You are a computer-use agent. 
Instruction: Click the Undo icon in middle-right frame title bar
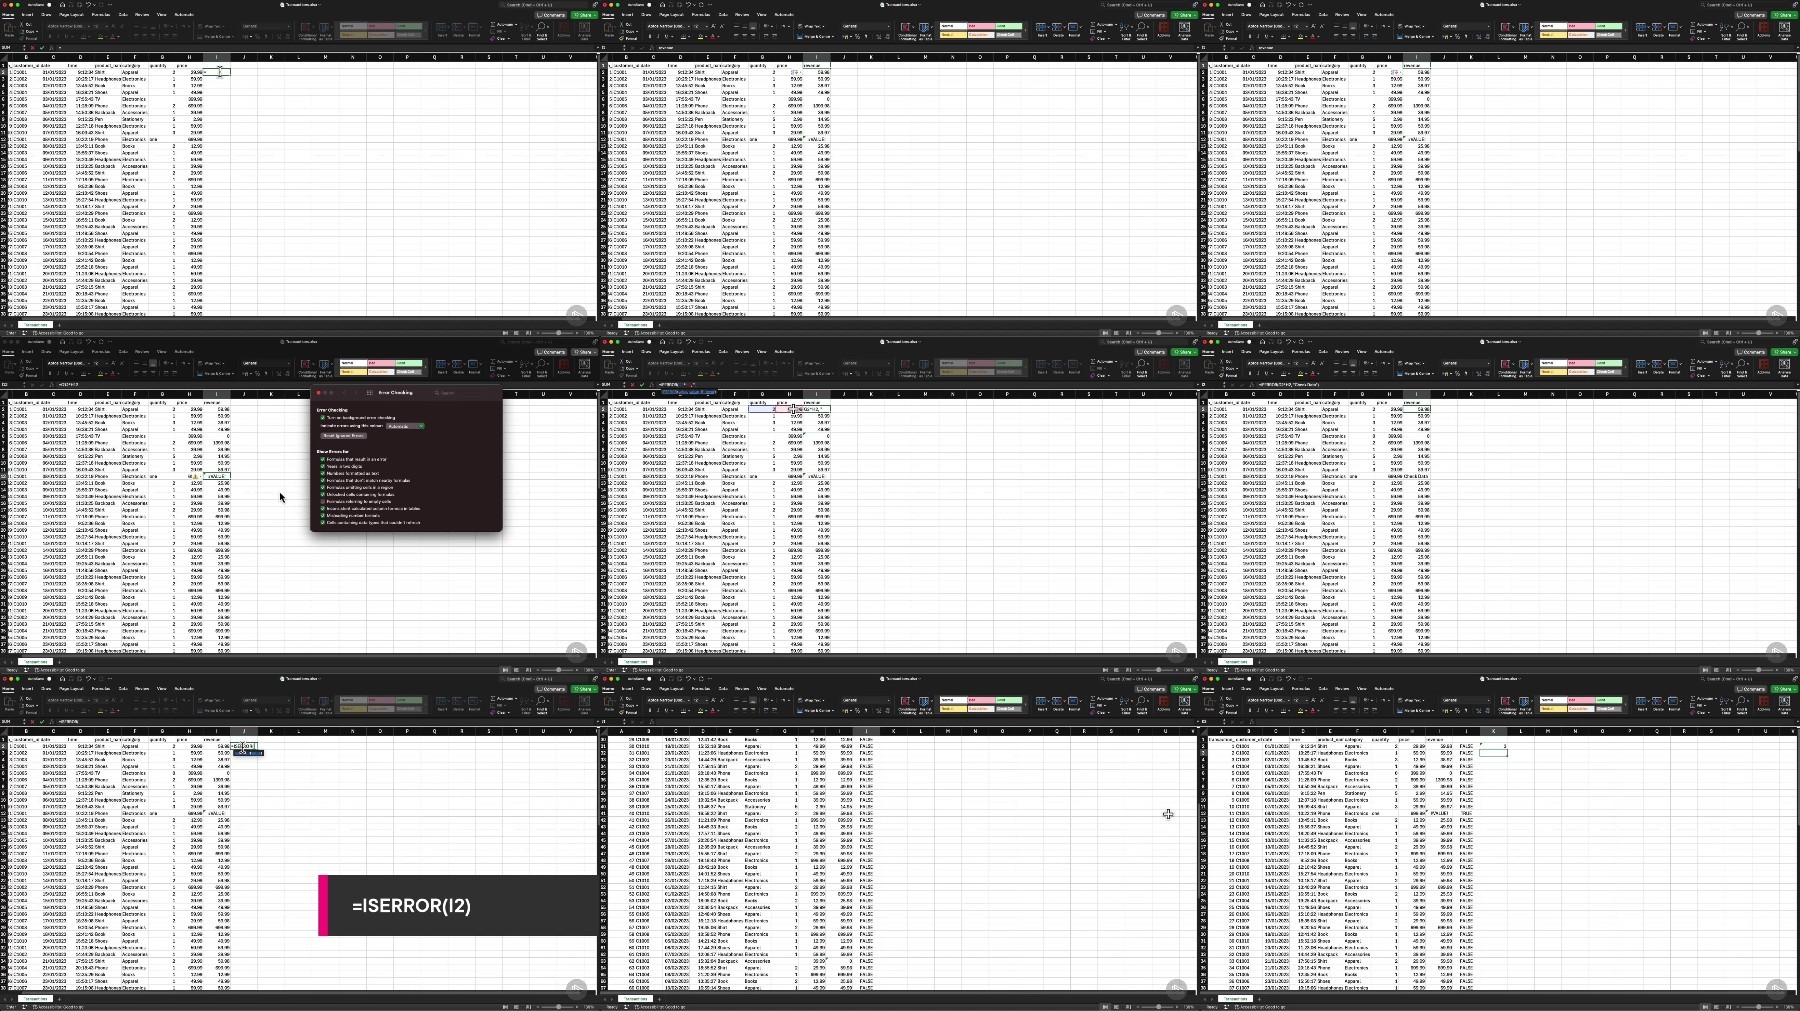pos(1287,341)
